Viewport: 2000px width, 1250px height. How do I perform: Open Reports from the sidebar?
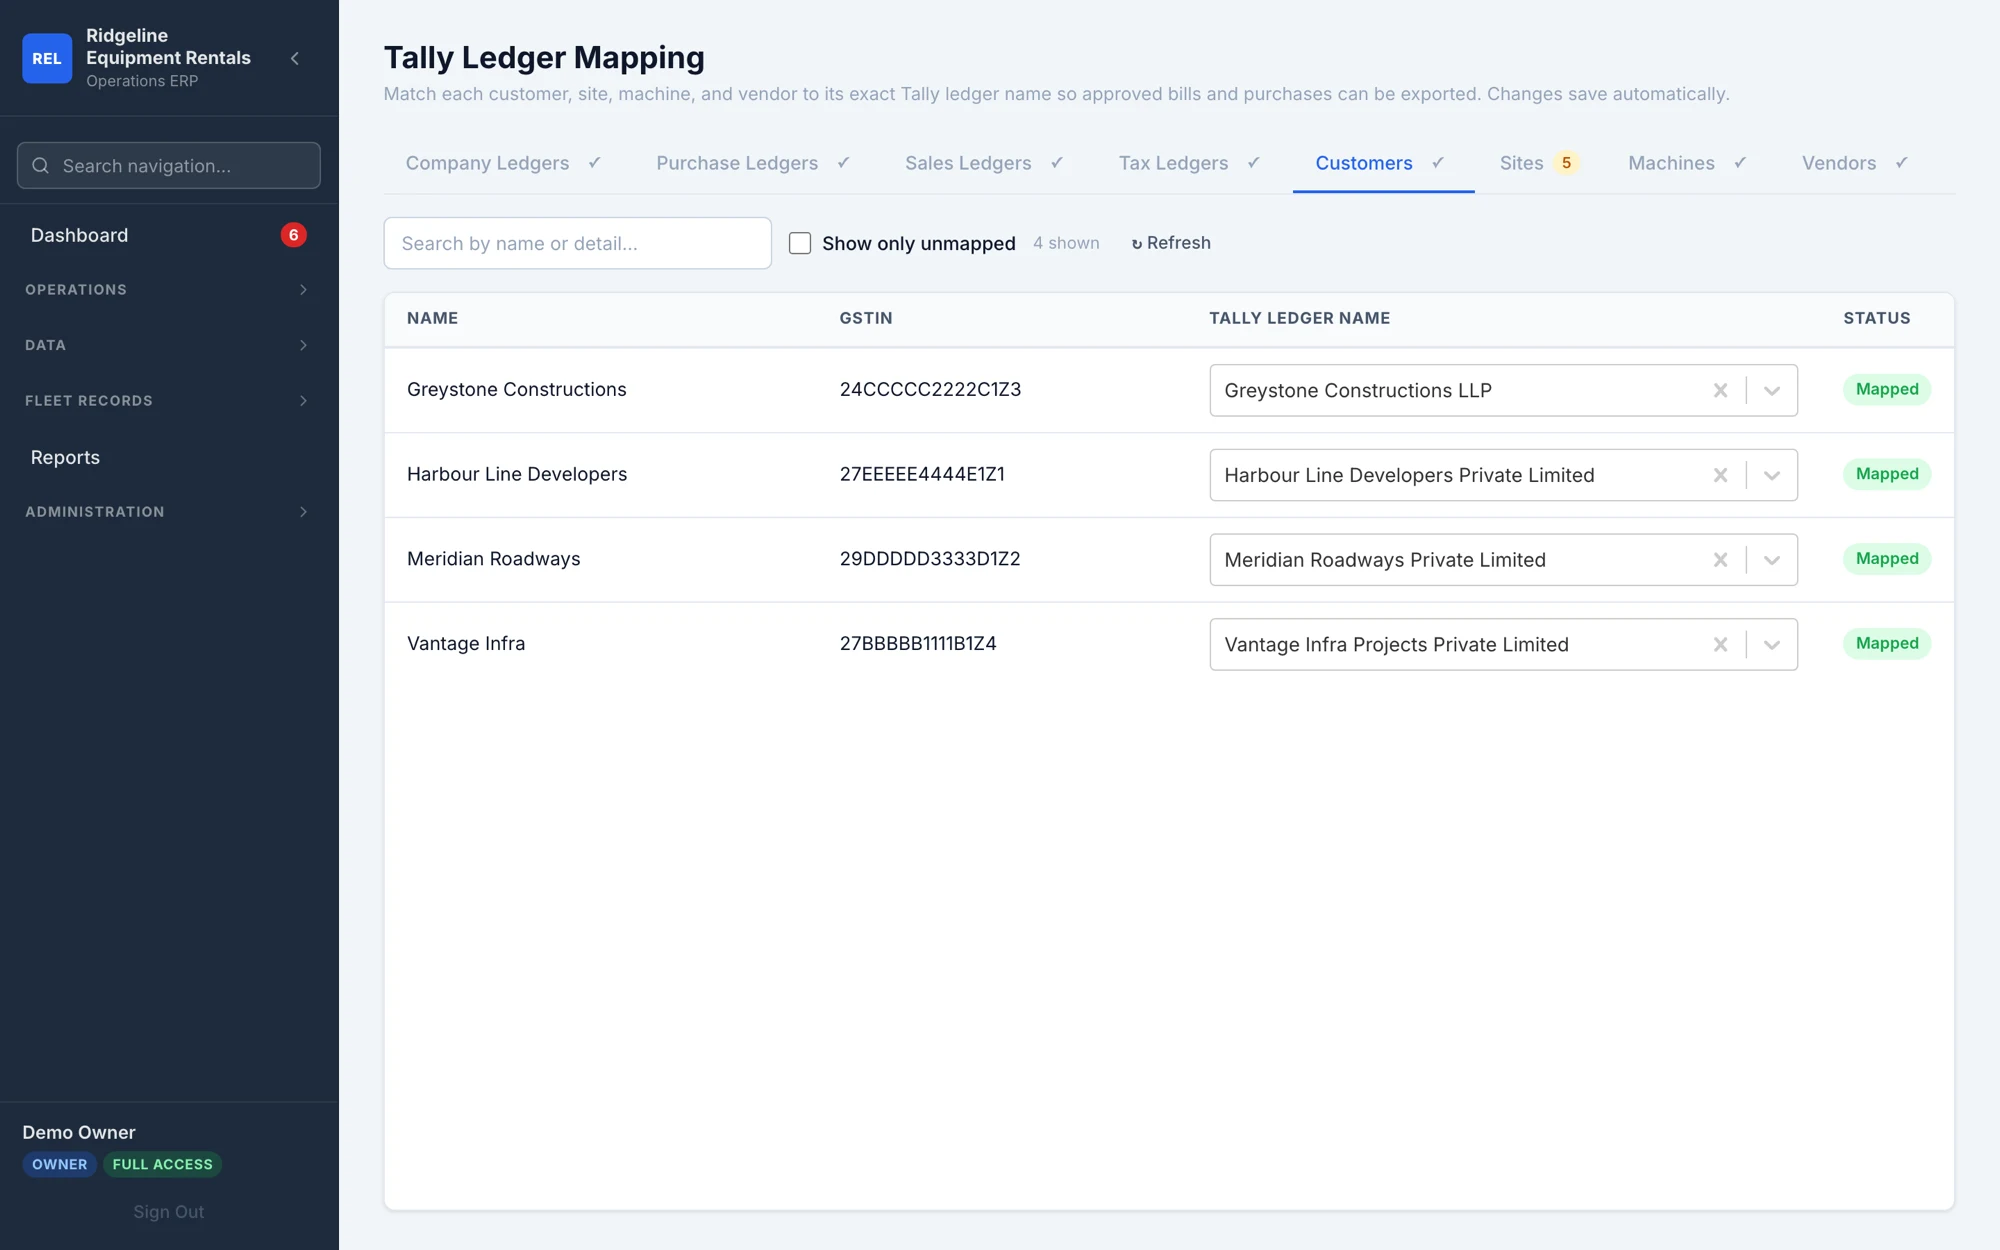[168, 457]
